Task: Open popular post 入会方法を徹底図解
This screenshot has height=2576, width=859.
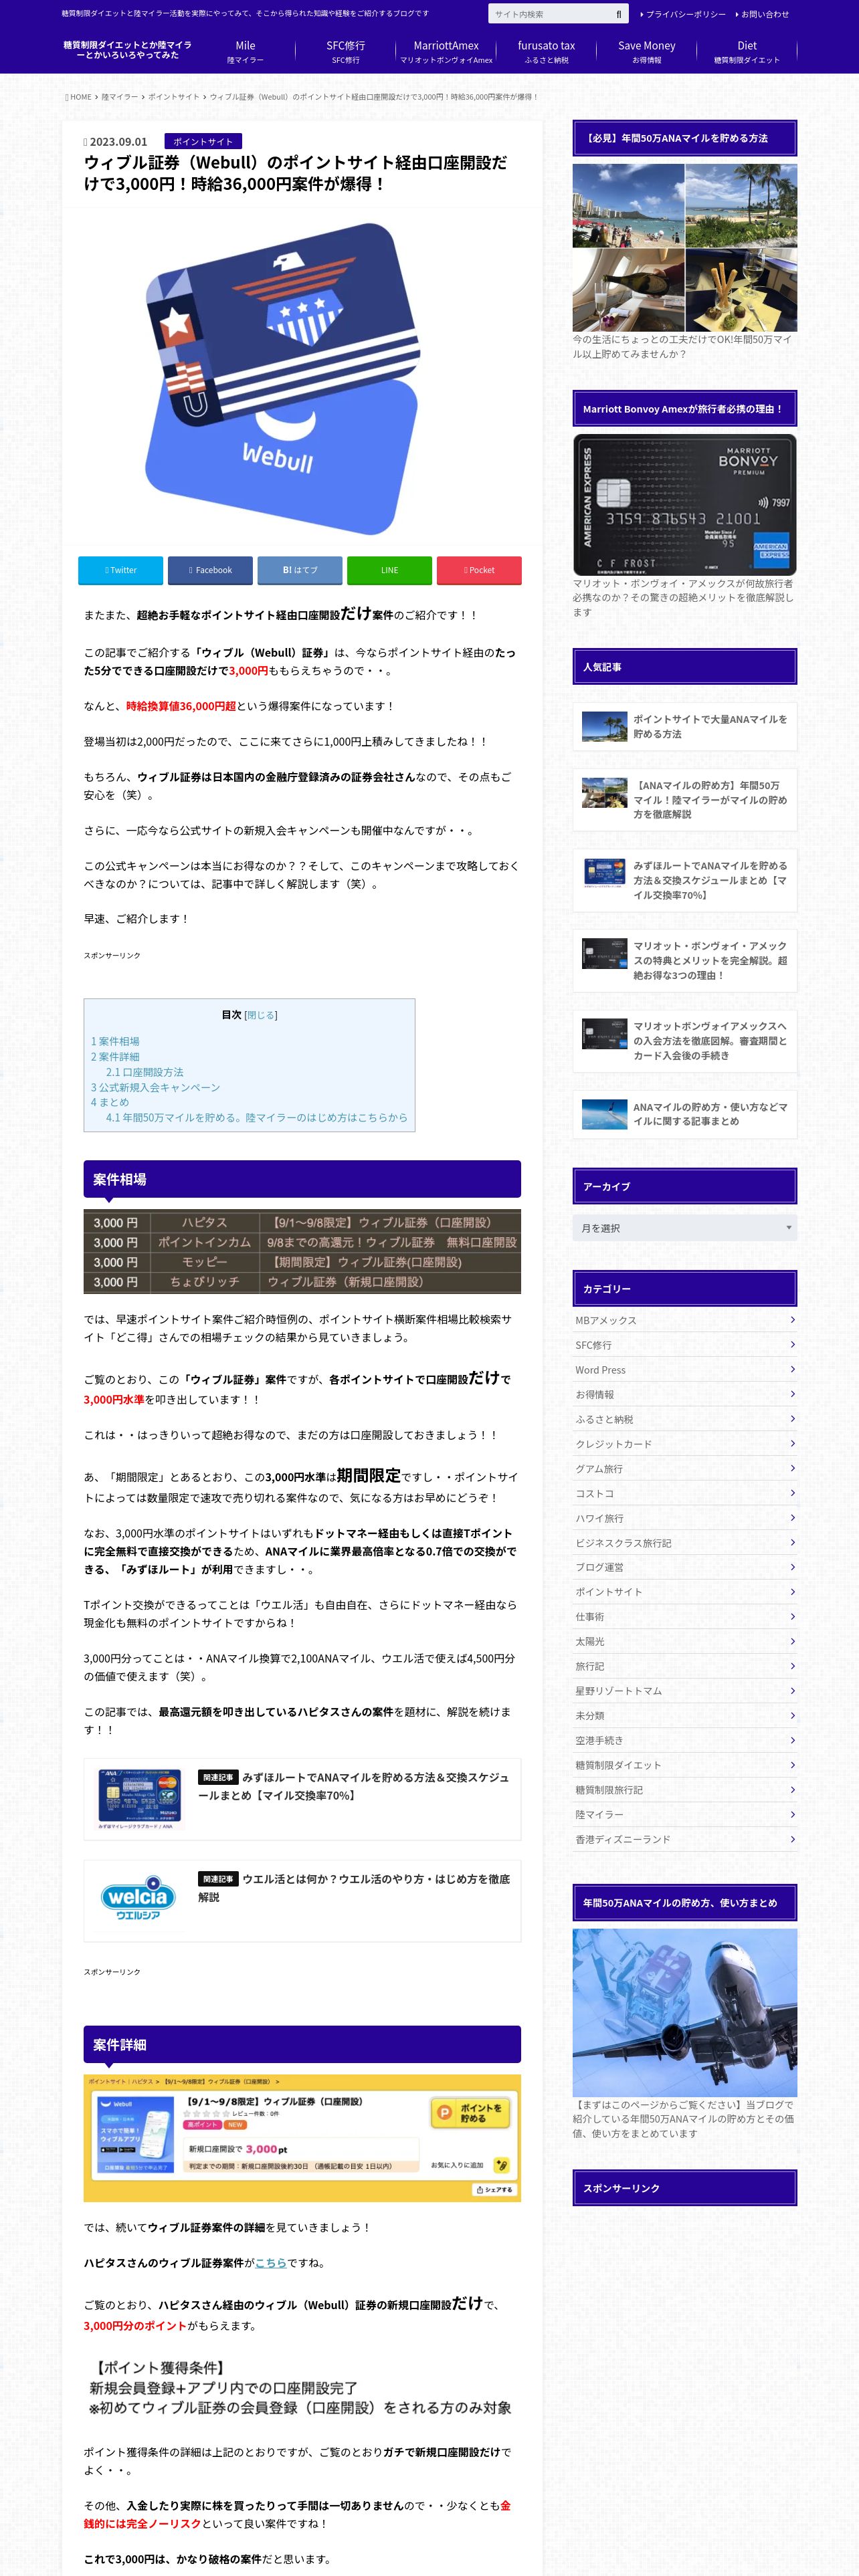Action: [685, 1040]
